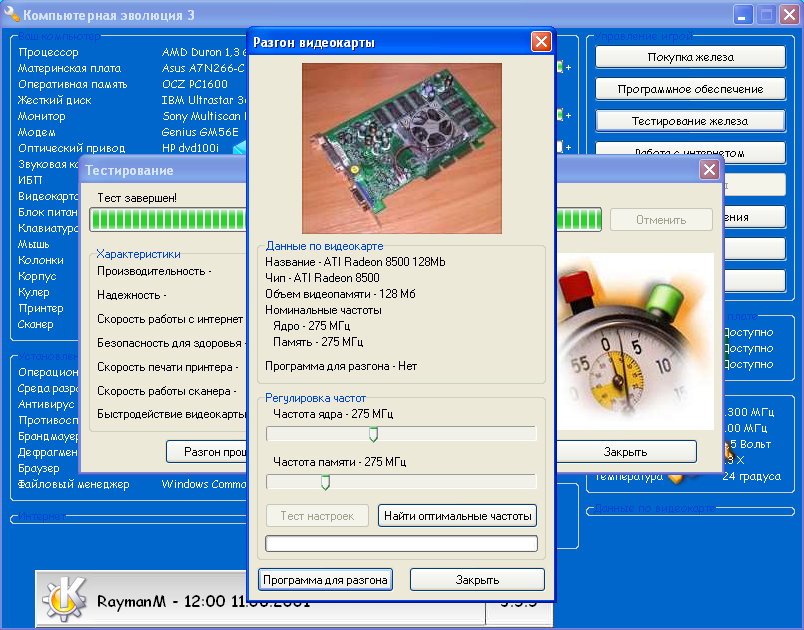Select the Жесткий диск label
Screen dimensions: 804x630
coord(54,100)
